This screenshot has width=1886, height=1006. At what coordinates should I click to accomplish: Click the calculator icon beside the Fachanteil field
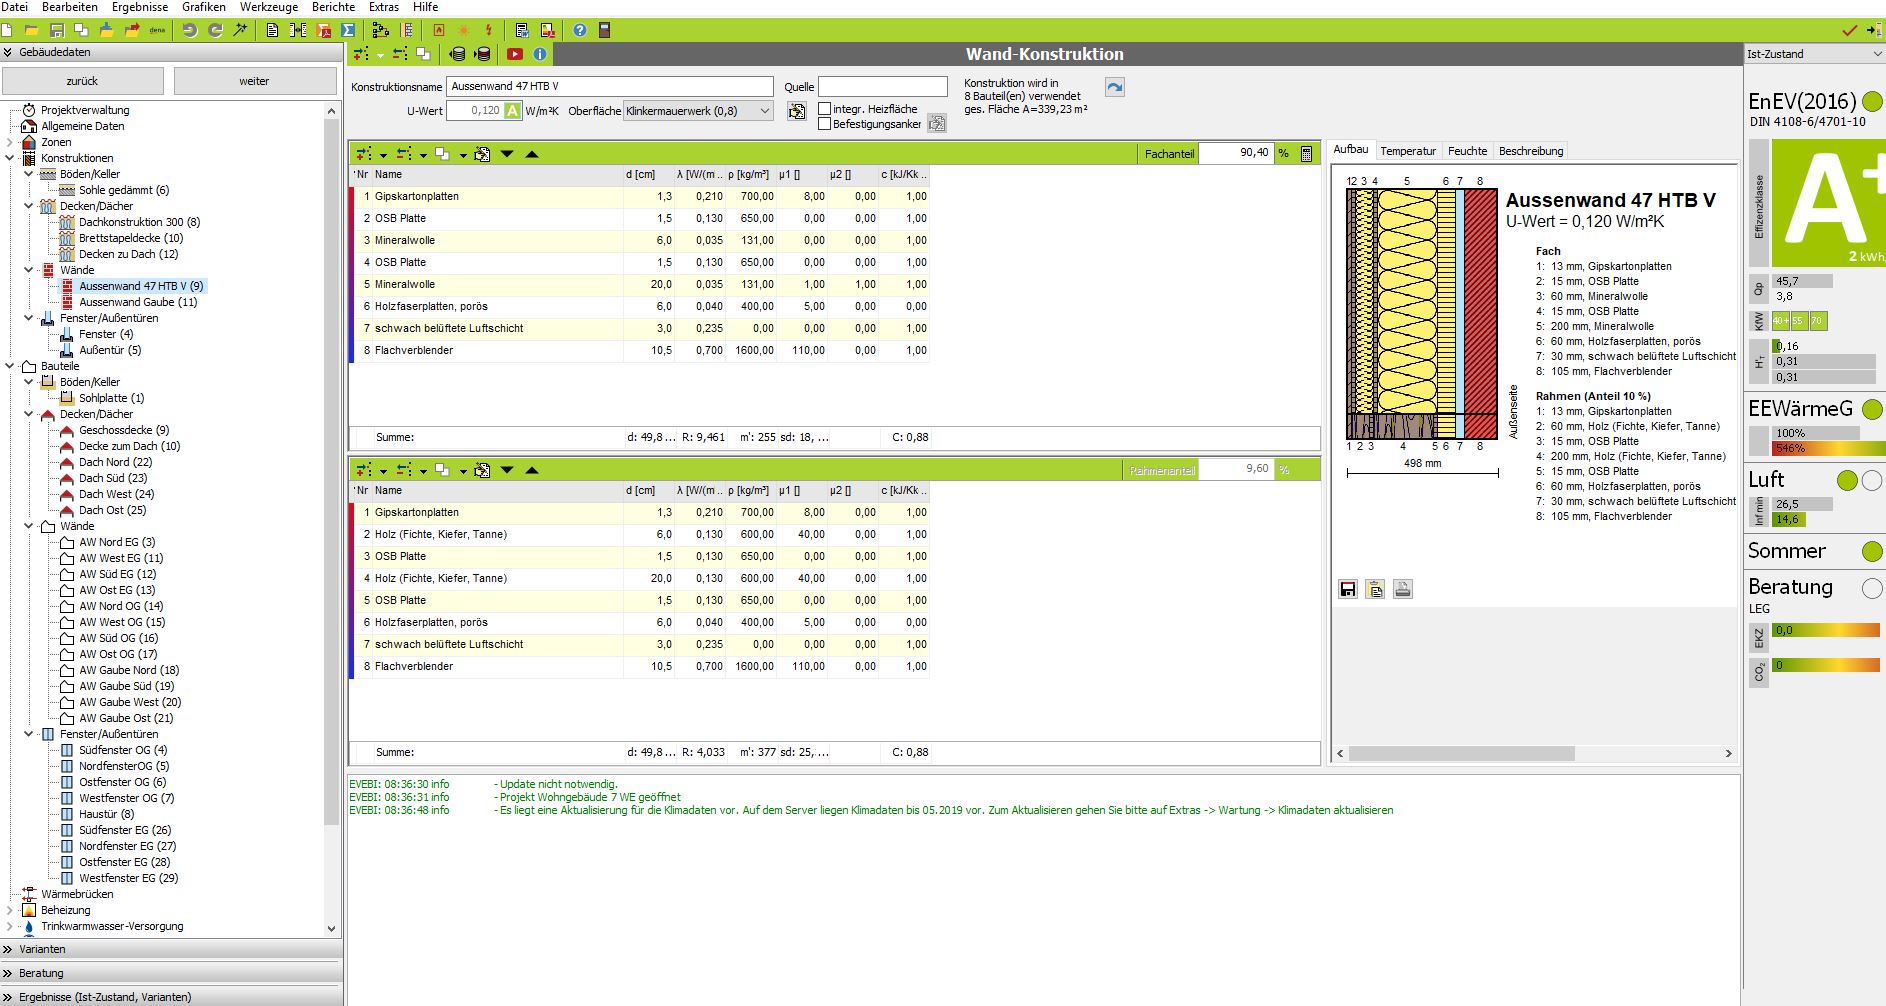[x=1306, y=154]
